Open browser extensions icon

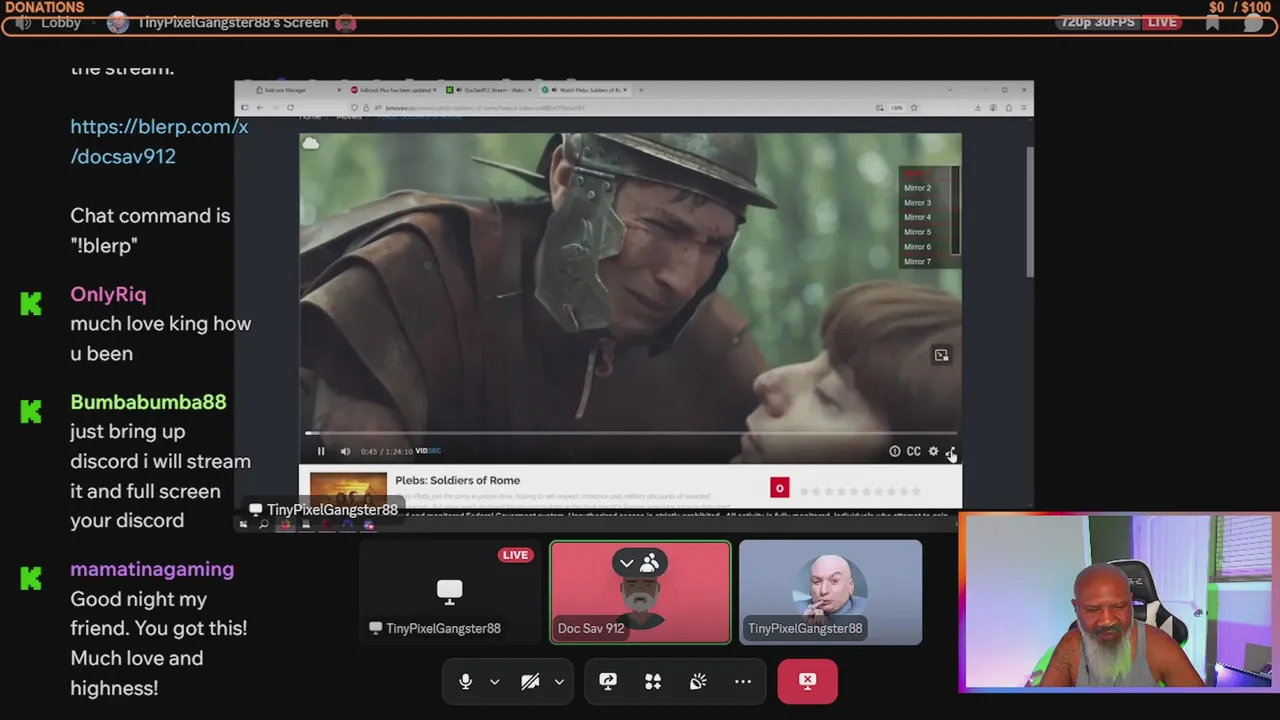(x=1009, y=108)
